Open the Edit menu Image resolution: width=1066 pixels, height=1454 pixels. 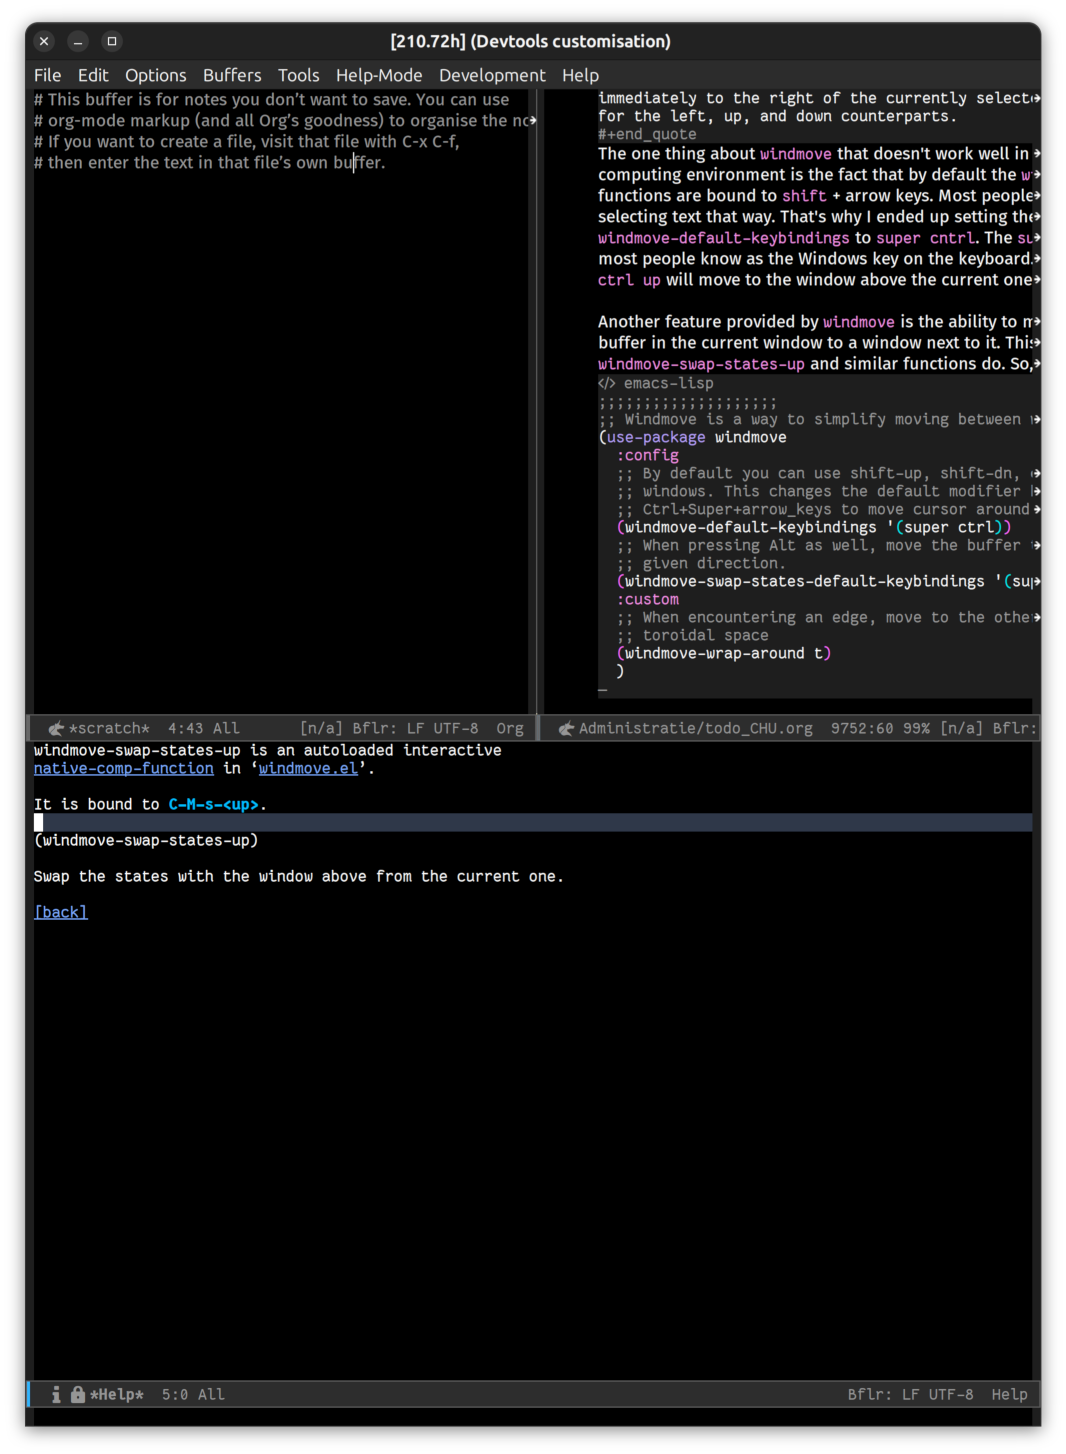(93, 75)
